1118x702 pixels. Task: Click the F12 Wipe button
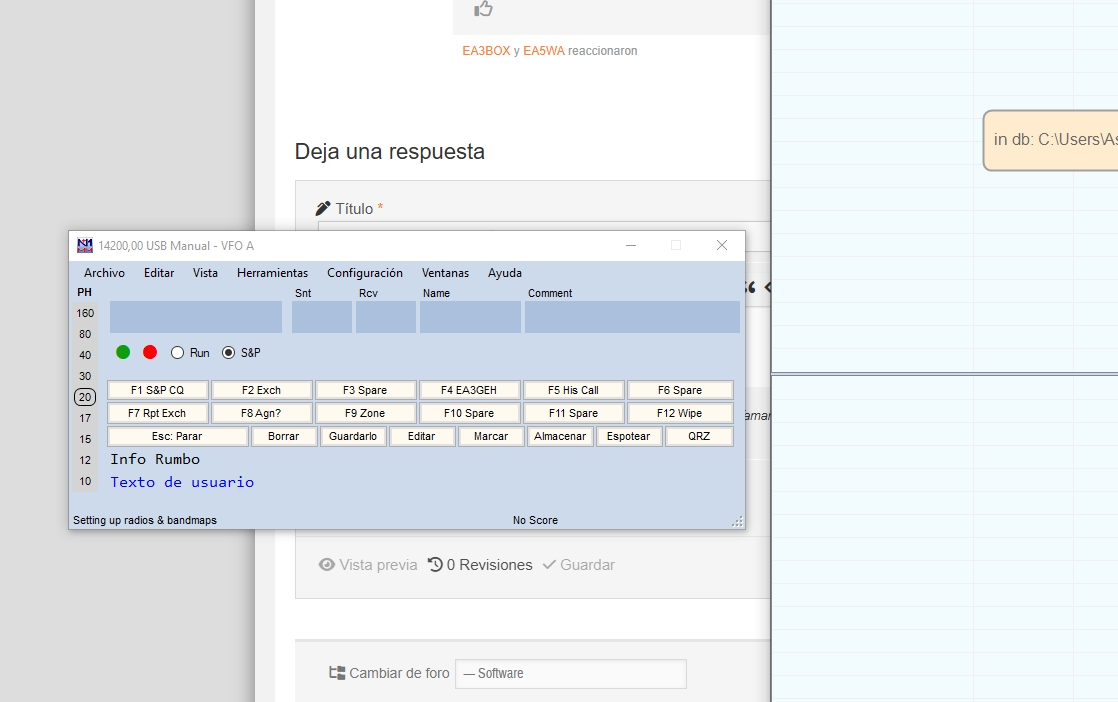[x=680, y=413]
